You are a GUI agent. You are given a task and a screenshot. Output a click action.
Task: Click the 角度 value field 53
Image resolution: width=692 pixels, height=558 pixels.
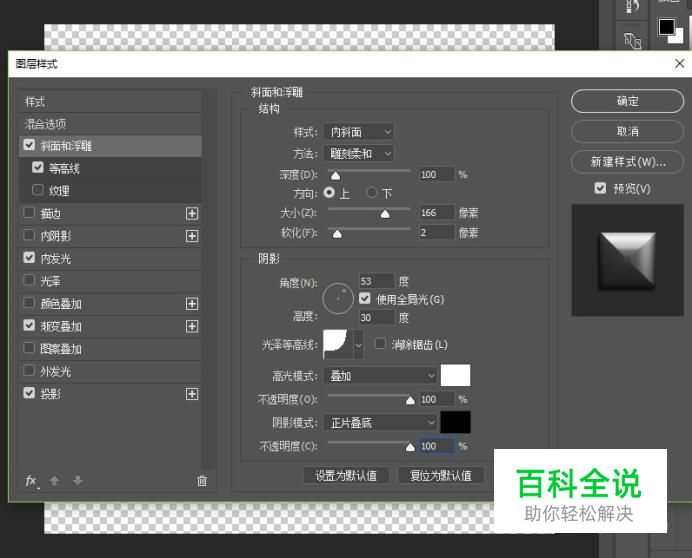point(376,281)
